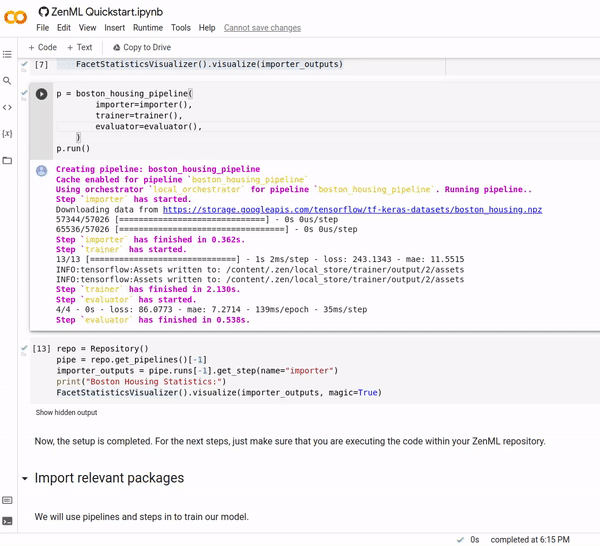Screen dimensions: 600x546
Task: Open the table of contents sidebar
Action: coord(7,54)
